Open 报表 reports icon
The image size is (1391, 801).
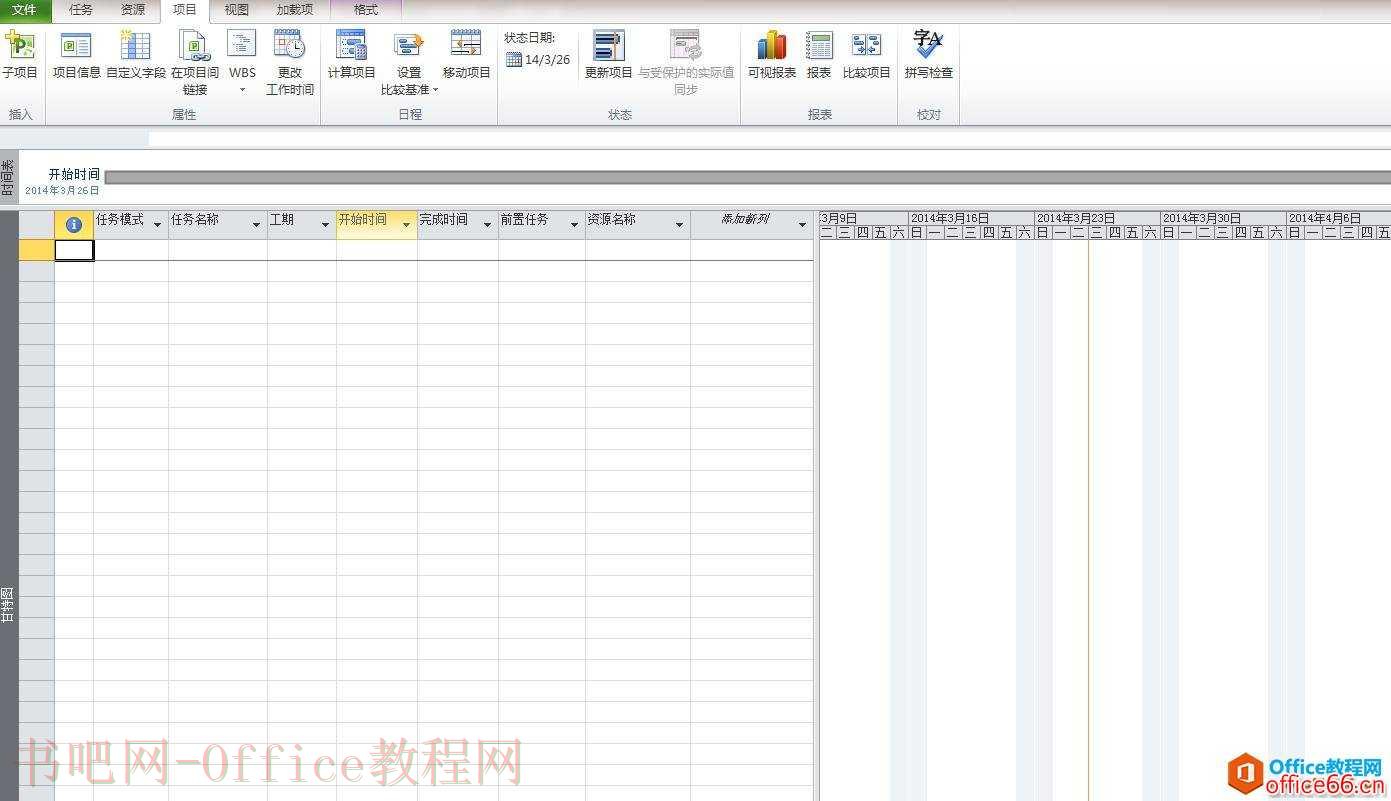[819, 56]
